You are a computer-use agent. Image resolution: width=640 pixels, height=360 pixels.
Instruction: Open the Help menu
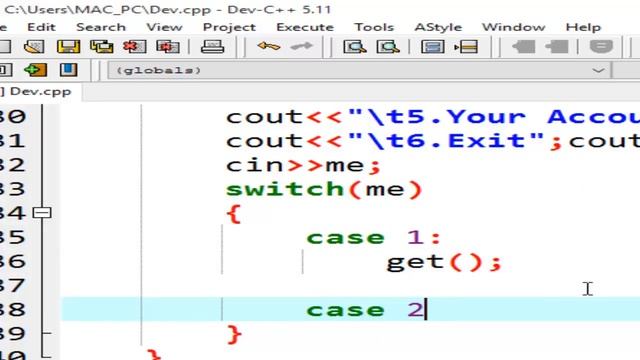click(583, 27)
